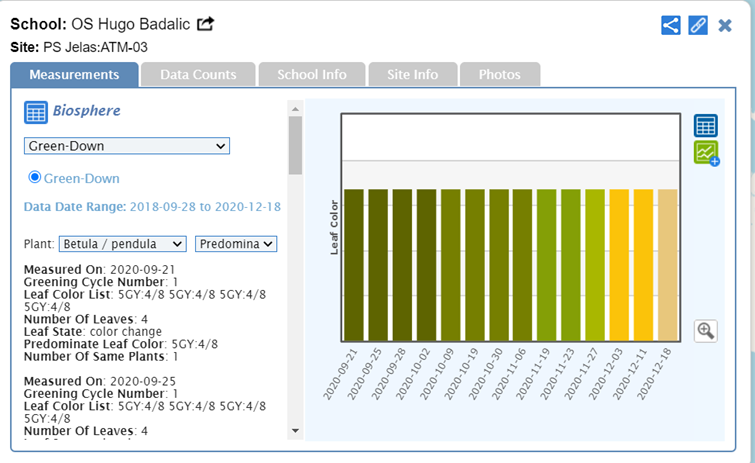Click the Biosphere table icon

pyautogui.click(x=36, y=112)
